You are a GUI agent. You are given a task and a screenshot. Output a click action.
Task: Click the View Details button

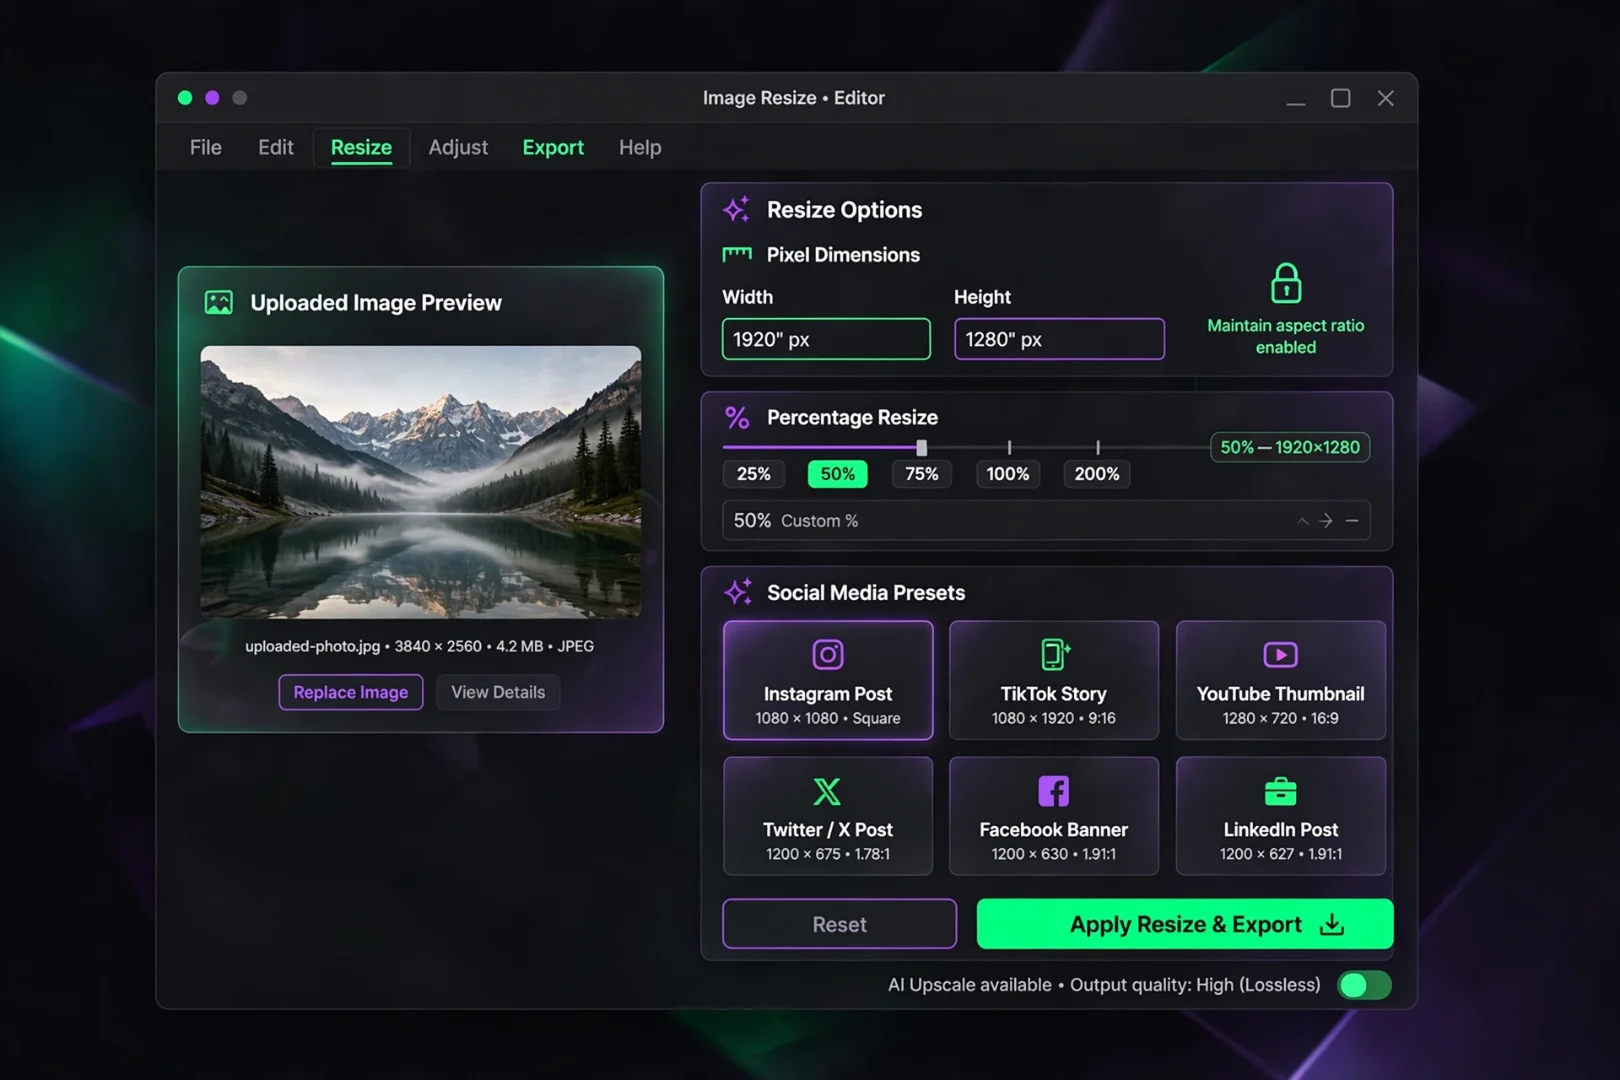coord(498,692)
